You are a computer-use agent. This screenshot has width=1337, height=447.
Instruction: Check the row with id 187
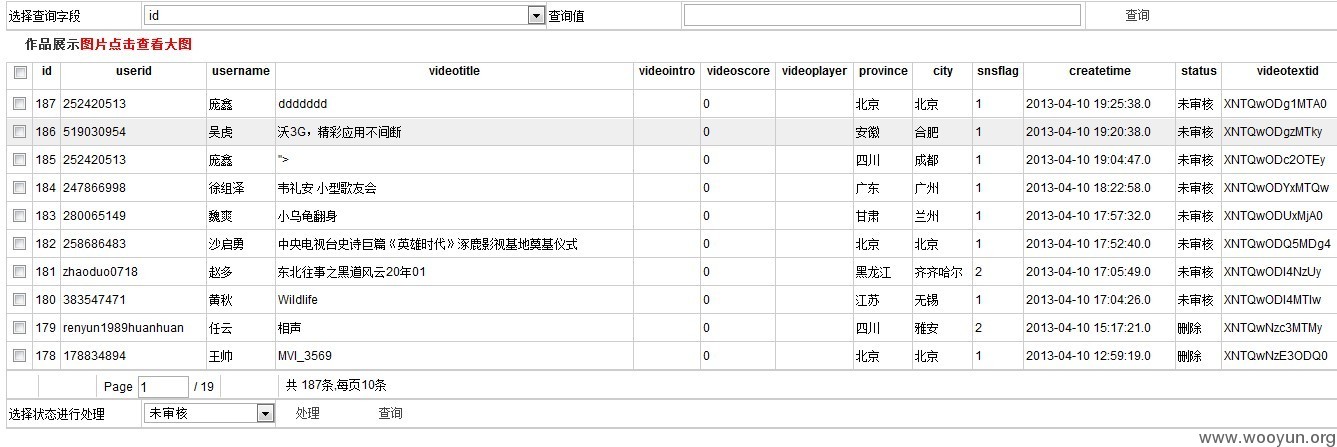[x=20, y=104]
